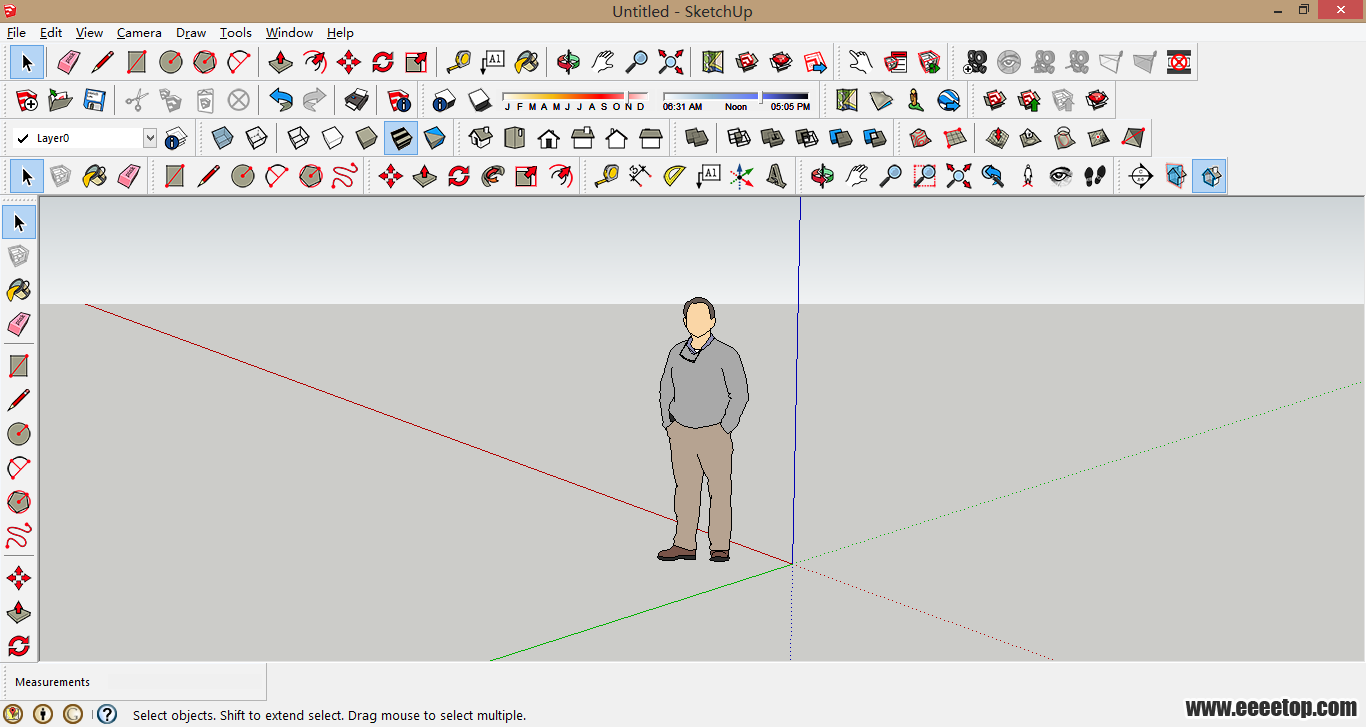Open the Model Info dialog icon
The width and height of the screenshot is (1366, 727).
pyautogui.click(x=399, y=100)
